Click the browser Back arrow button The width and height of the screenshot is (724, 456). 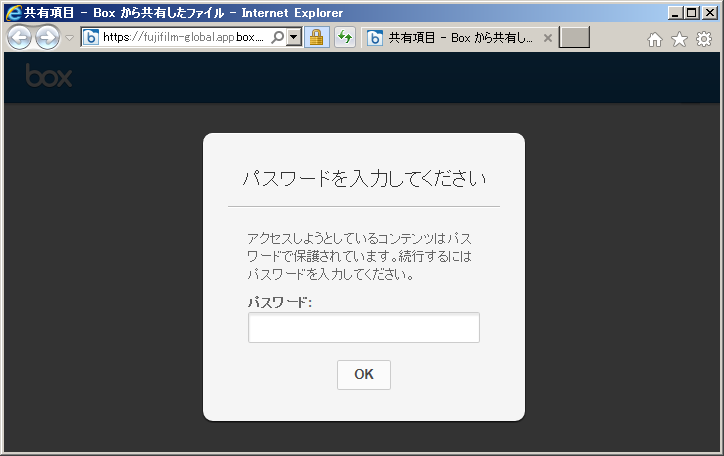tap(19, 37)
